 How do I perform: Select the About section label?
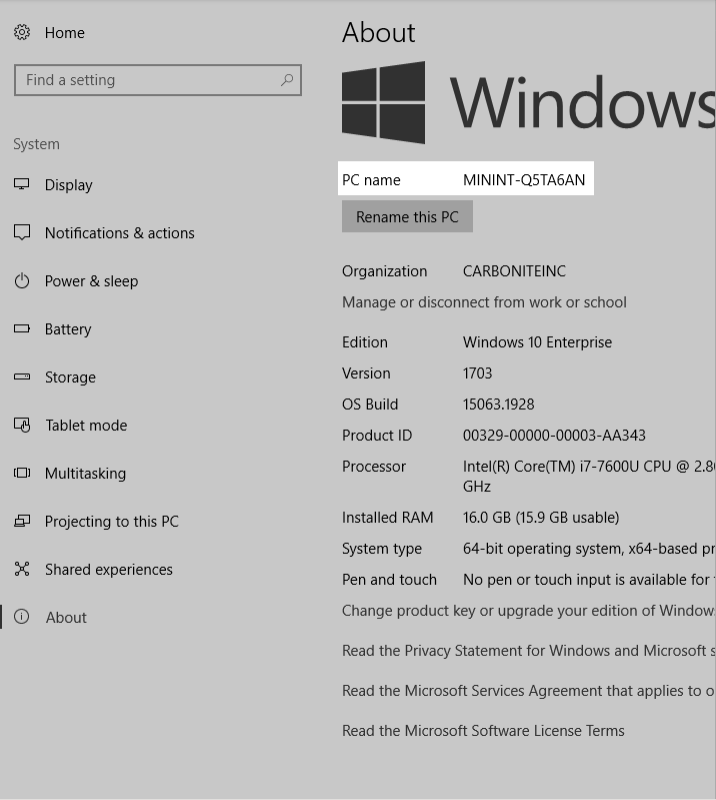66,617
